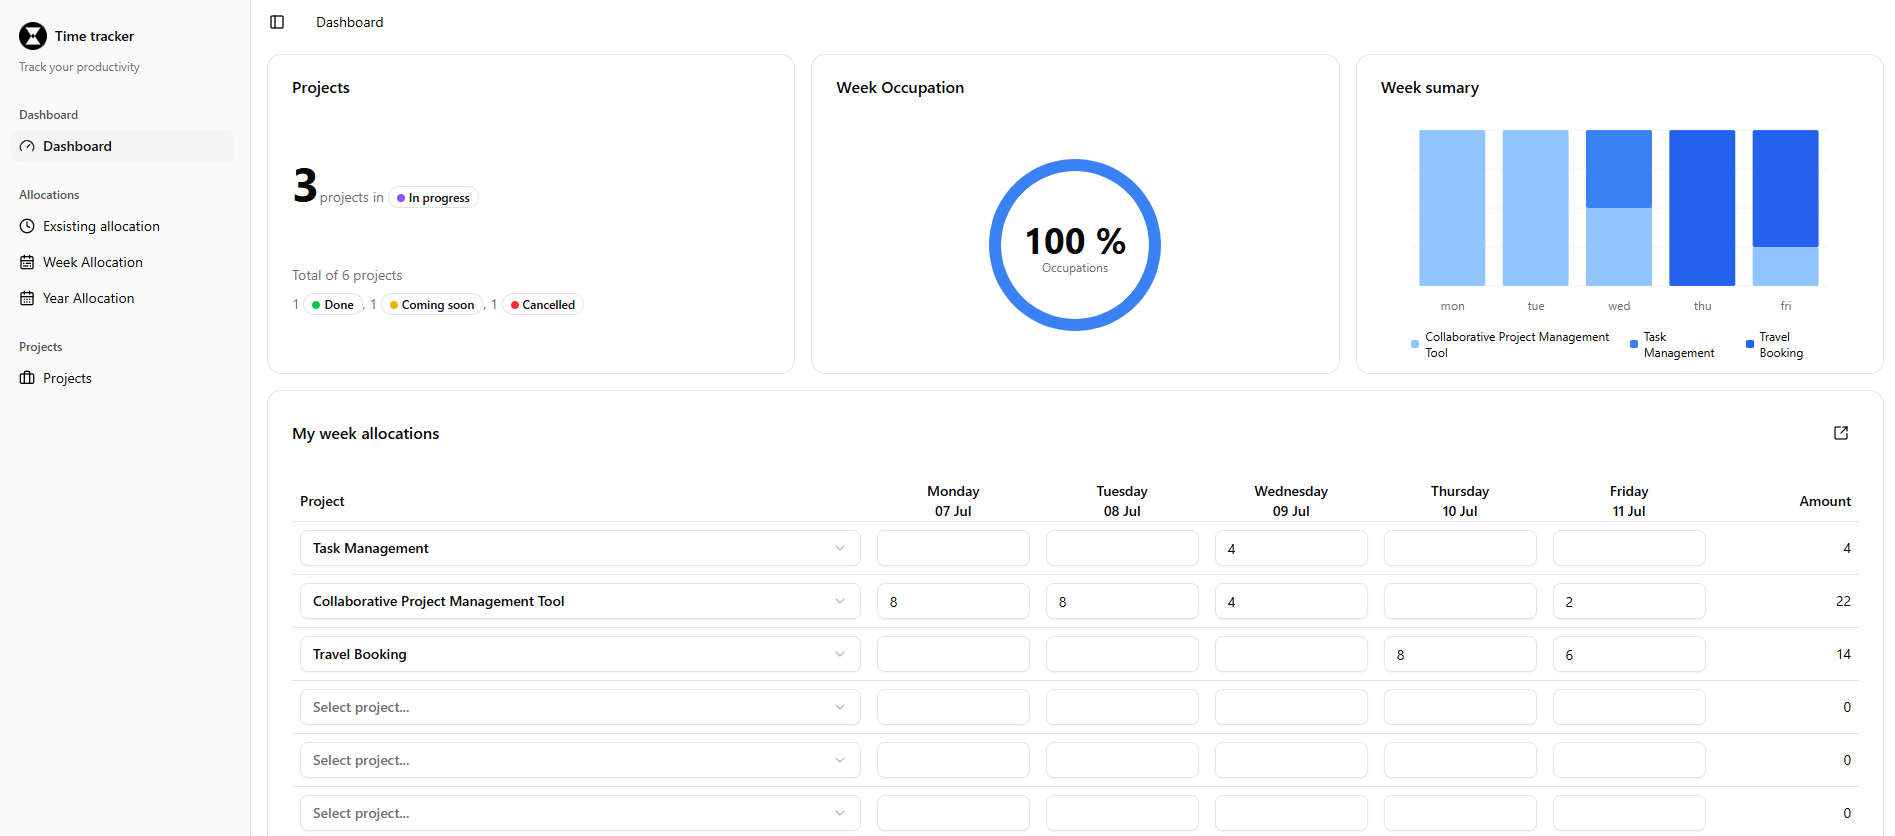The width and height of the screenshot is (1895, 836).
Task: Click the Tuesday bar in Week sumary chart
Action: point(1535,208)
